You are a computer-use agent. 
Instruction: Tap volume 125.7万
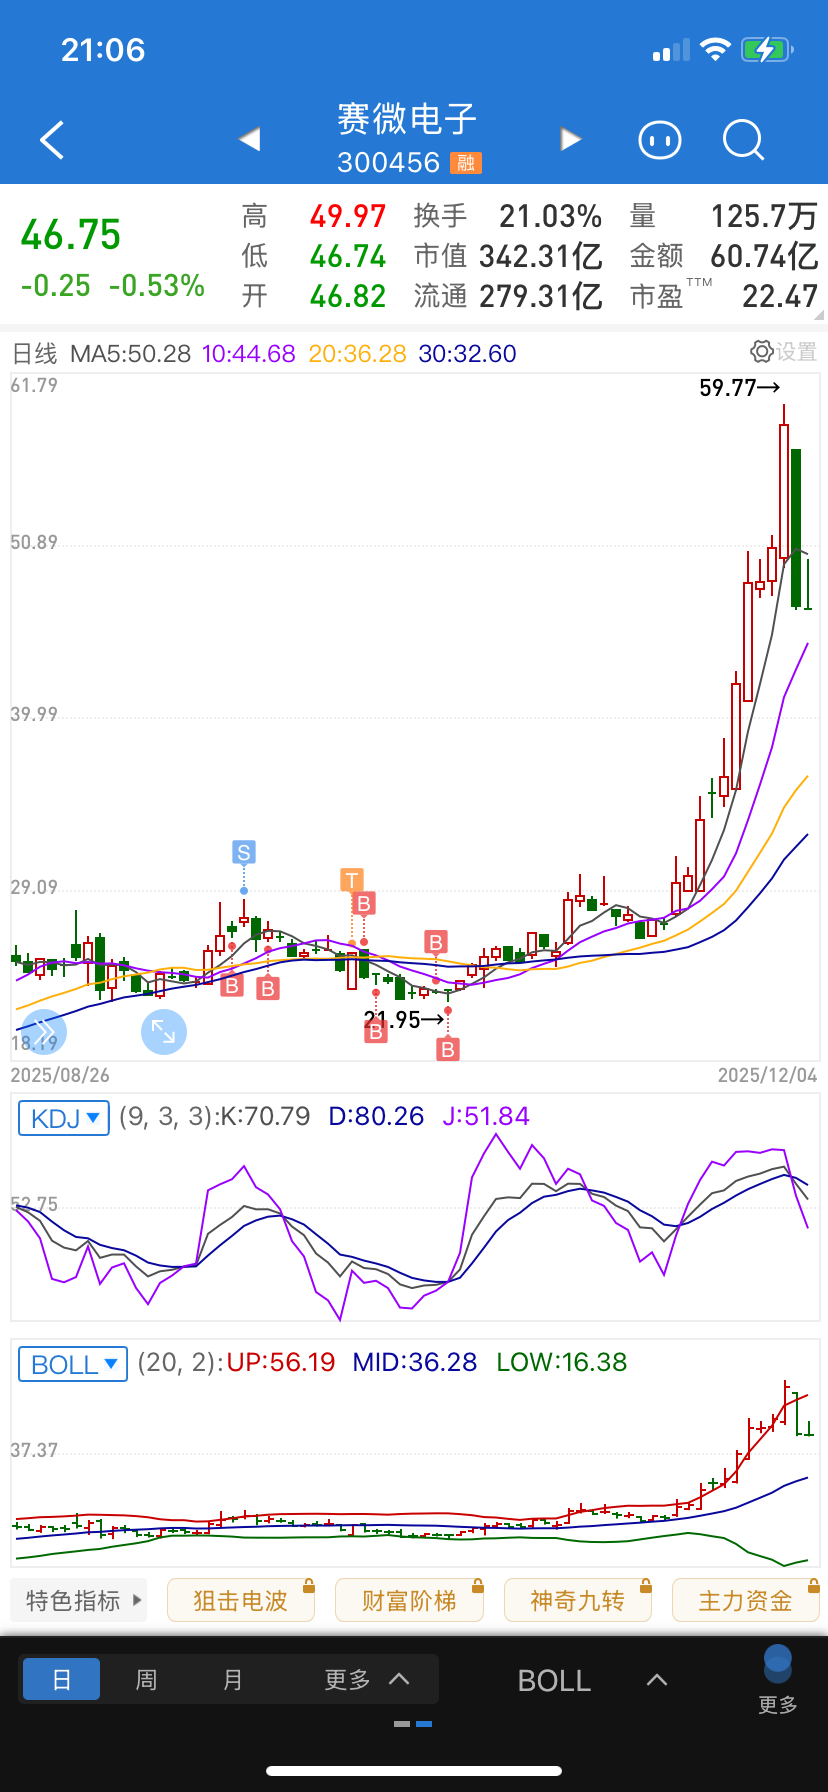pos(764,216)
